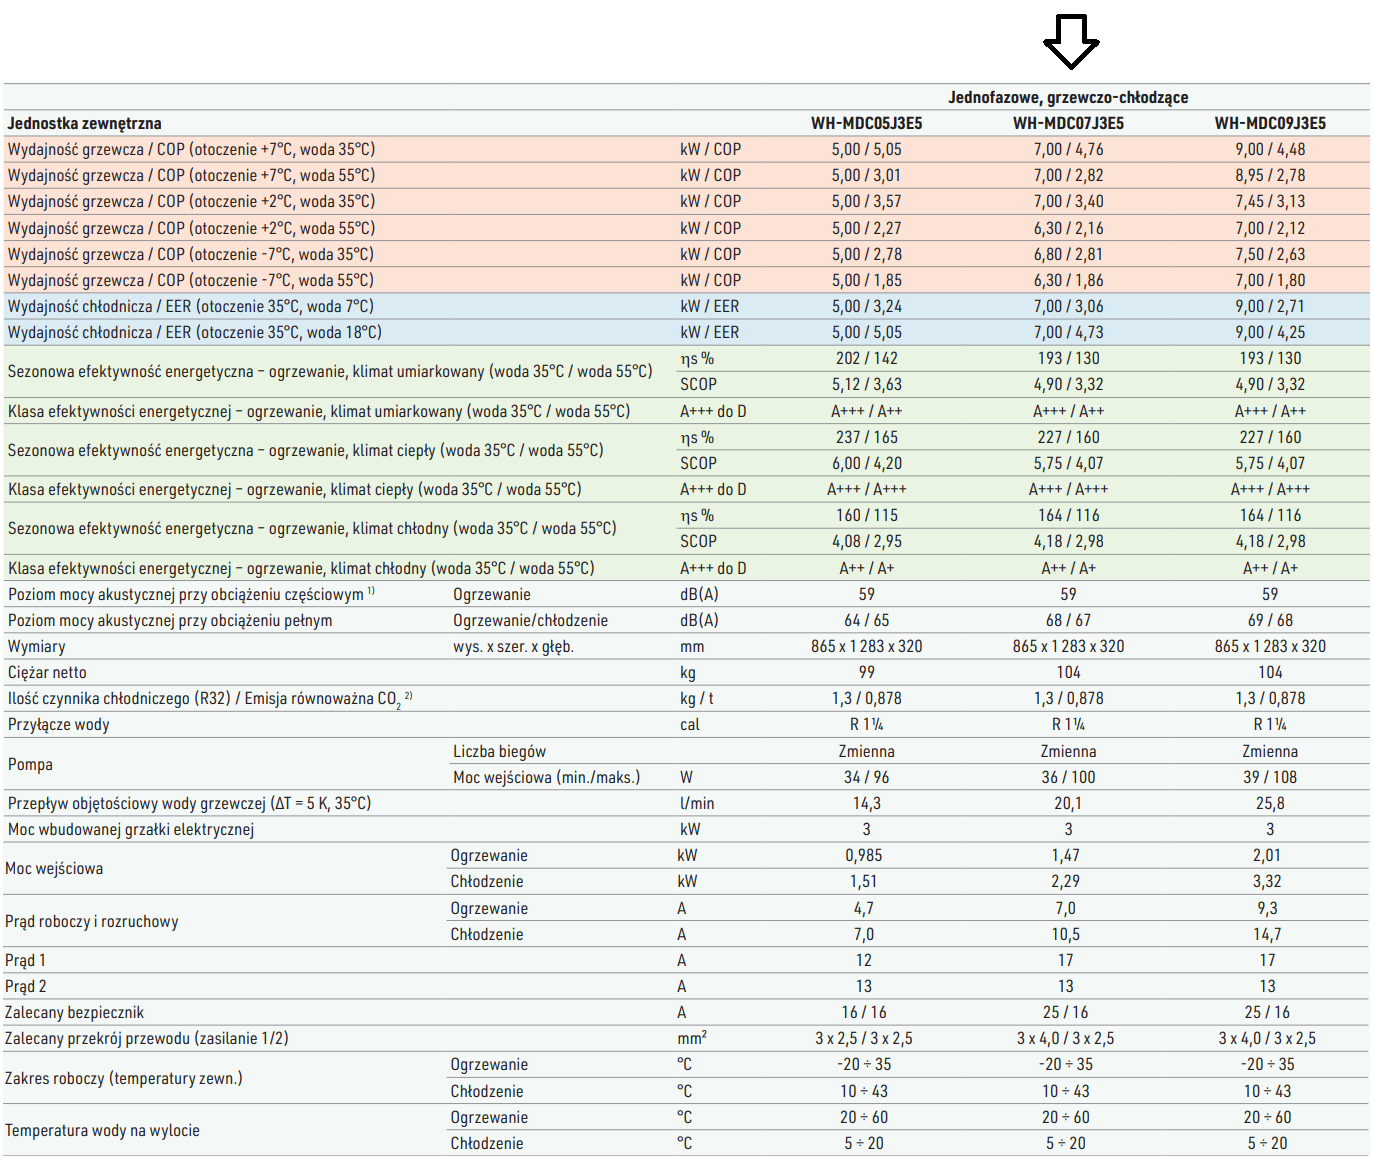The image size is (1374, 1160).
Task: Click the 'Zalecany bezpiecznik' row label
Action: coord(74,1012)
